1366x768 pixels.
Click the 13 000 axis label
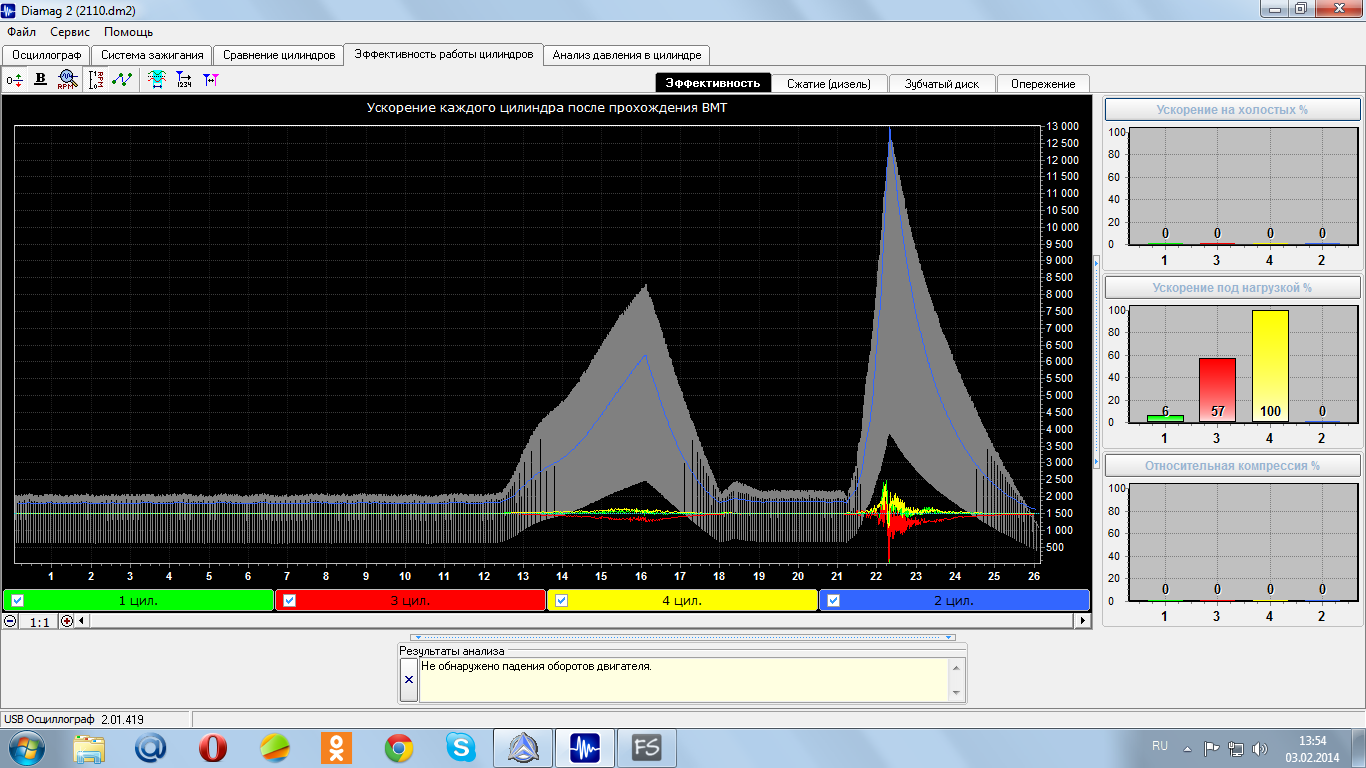(x=1061, y=127)
